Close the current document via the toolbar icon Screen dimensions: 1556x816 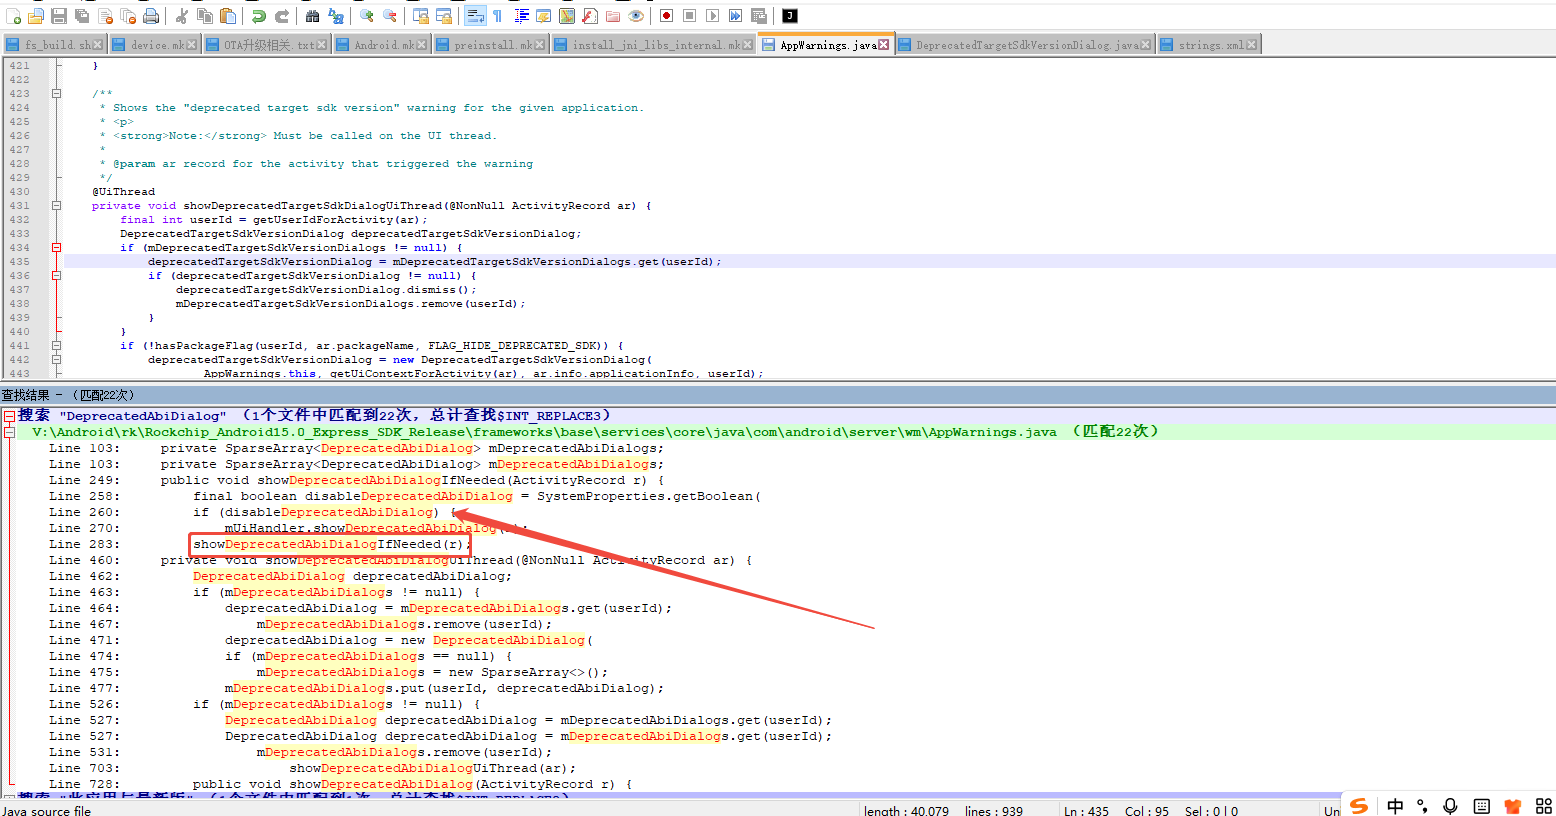coord(105,16)
